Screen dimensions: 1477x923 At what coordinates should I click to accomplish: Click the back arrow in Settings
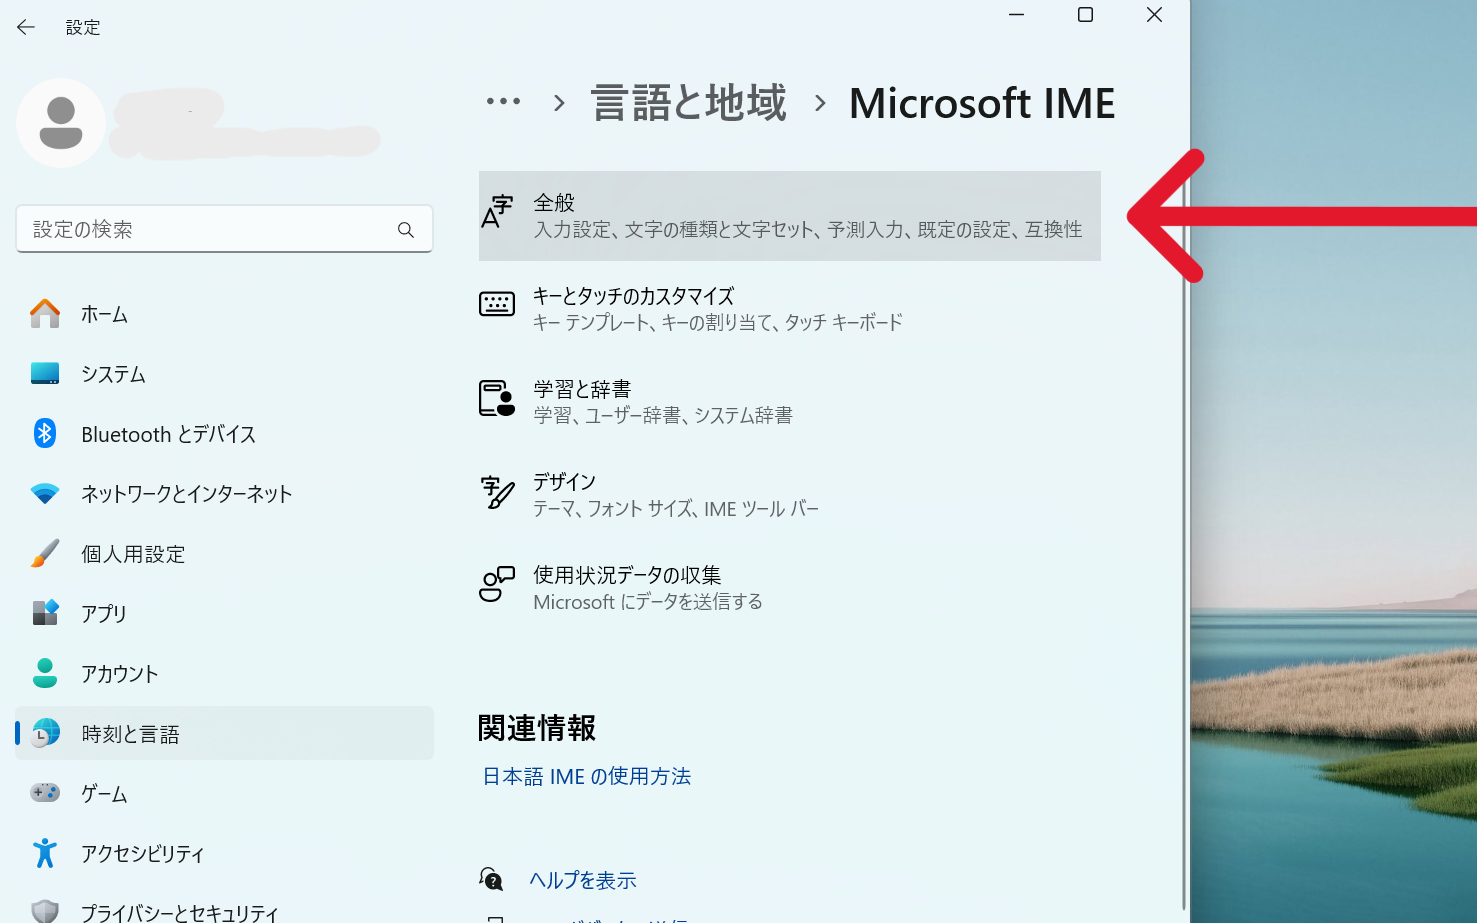[26, 27]
